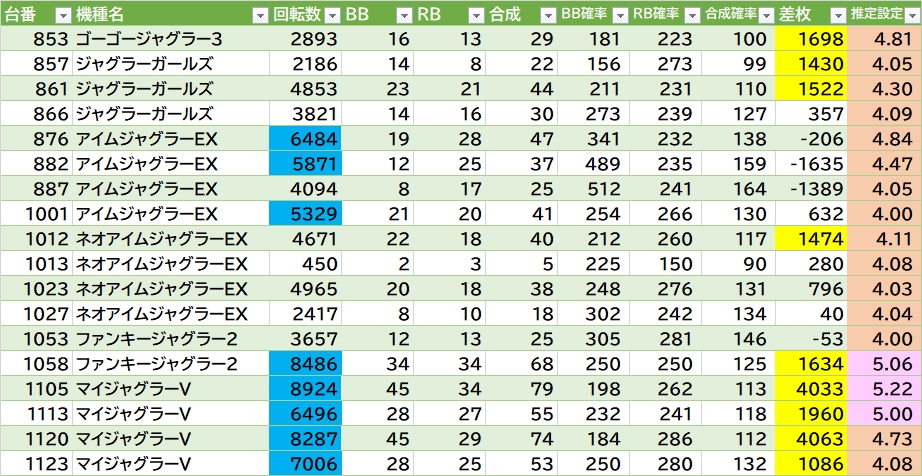Expand the 合成 column filter dropdown

tap(547, 14)
